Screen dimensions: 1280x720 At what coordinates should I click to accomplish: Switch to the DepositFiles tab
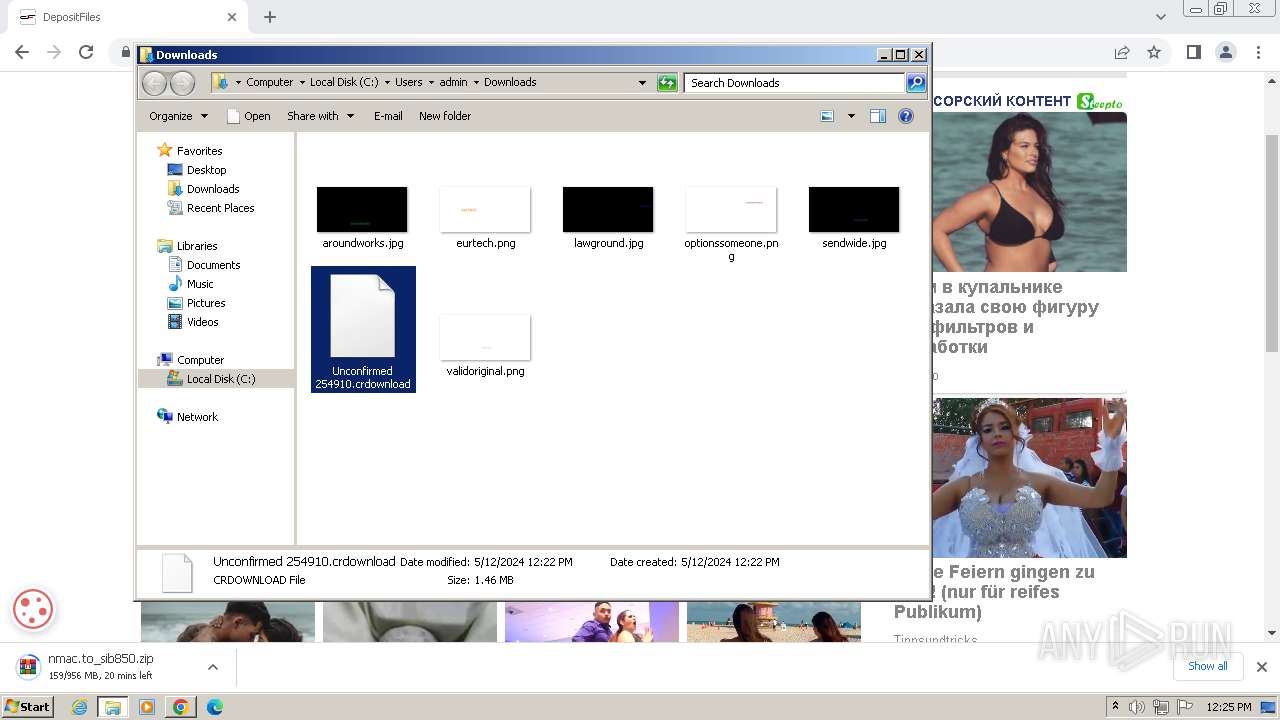(x=125, y=17)
